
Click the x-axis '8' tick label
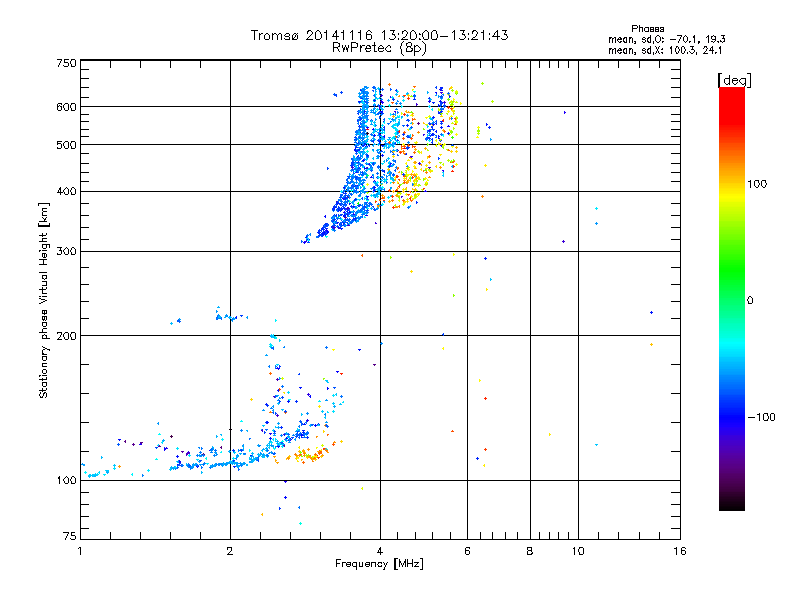point(530,551)
